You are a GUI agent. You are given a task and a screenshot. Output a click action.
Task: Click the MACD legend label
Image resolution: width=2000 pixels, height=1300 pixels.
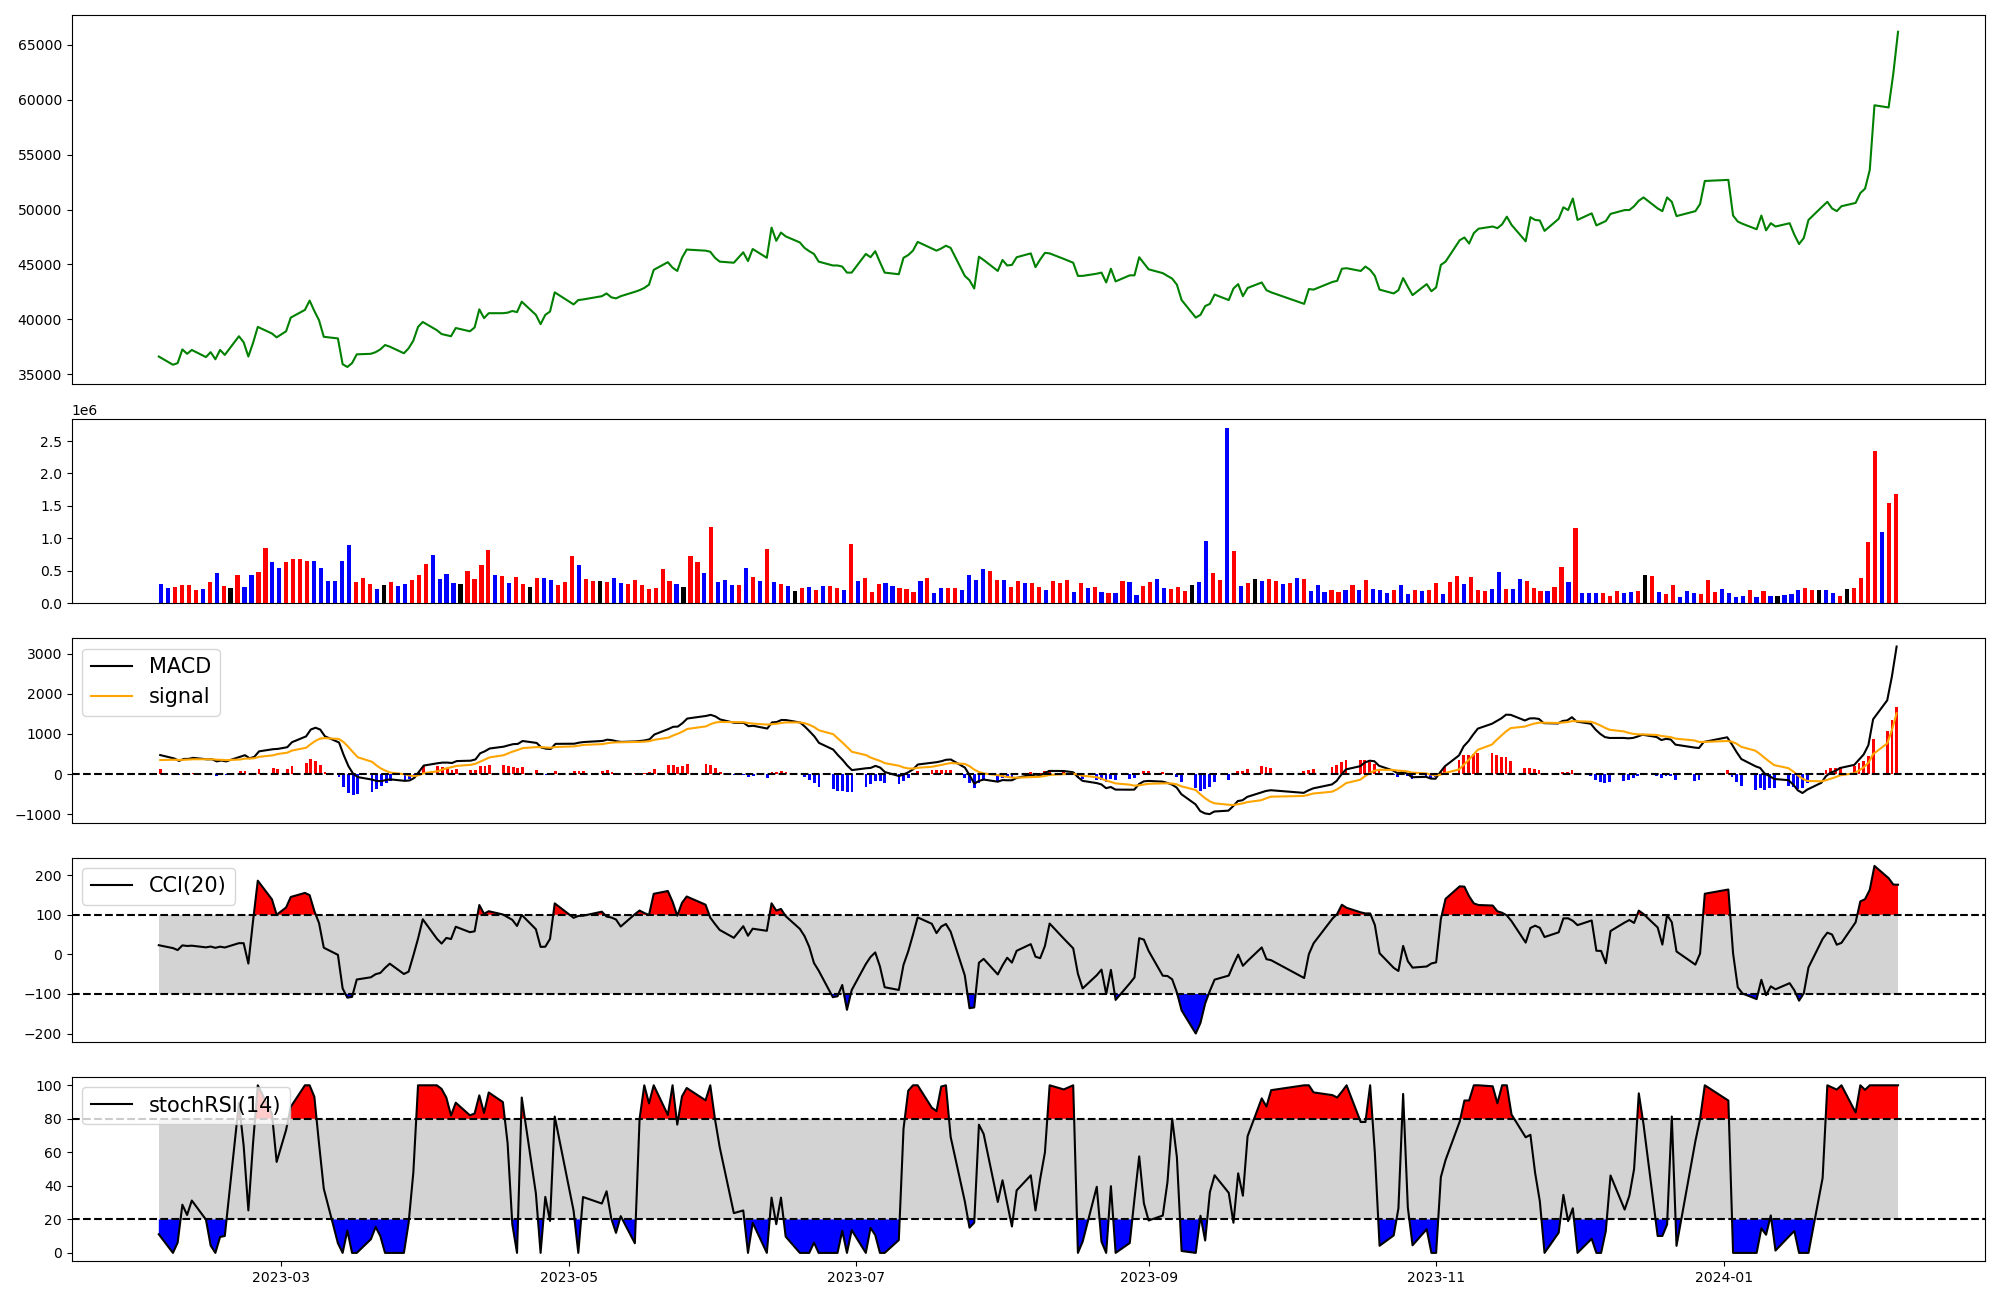pos(179,666)
